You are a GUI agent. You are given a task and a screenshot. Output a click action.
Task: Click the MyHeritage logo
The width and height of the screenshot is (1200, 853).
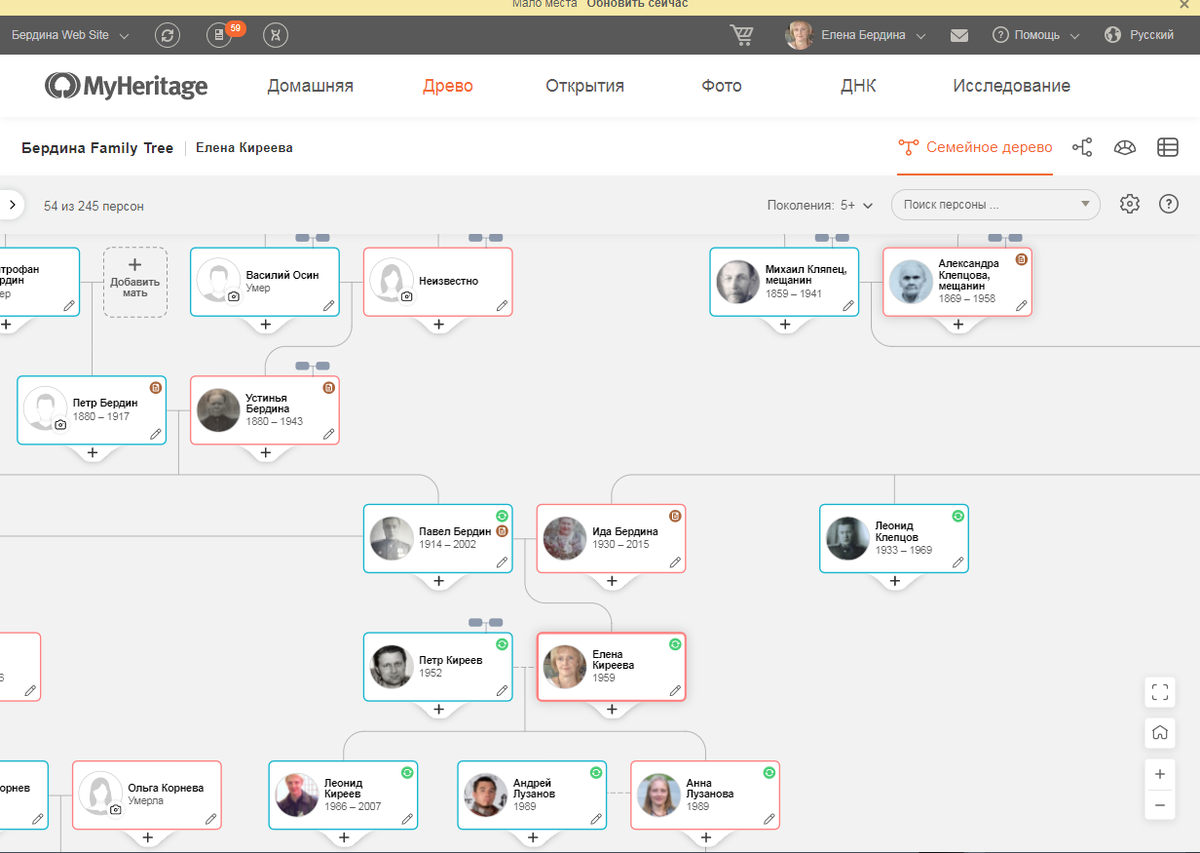point(126,86)
